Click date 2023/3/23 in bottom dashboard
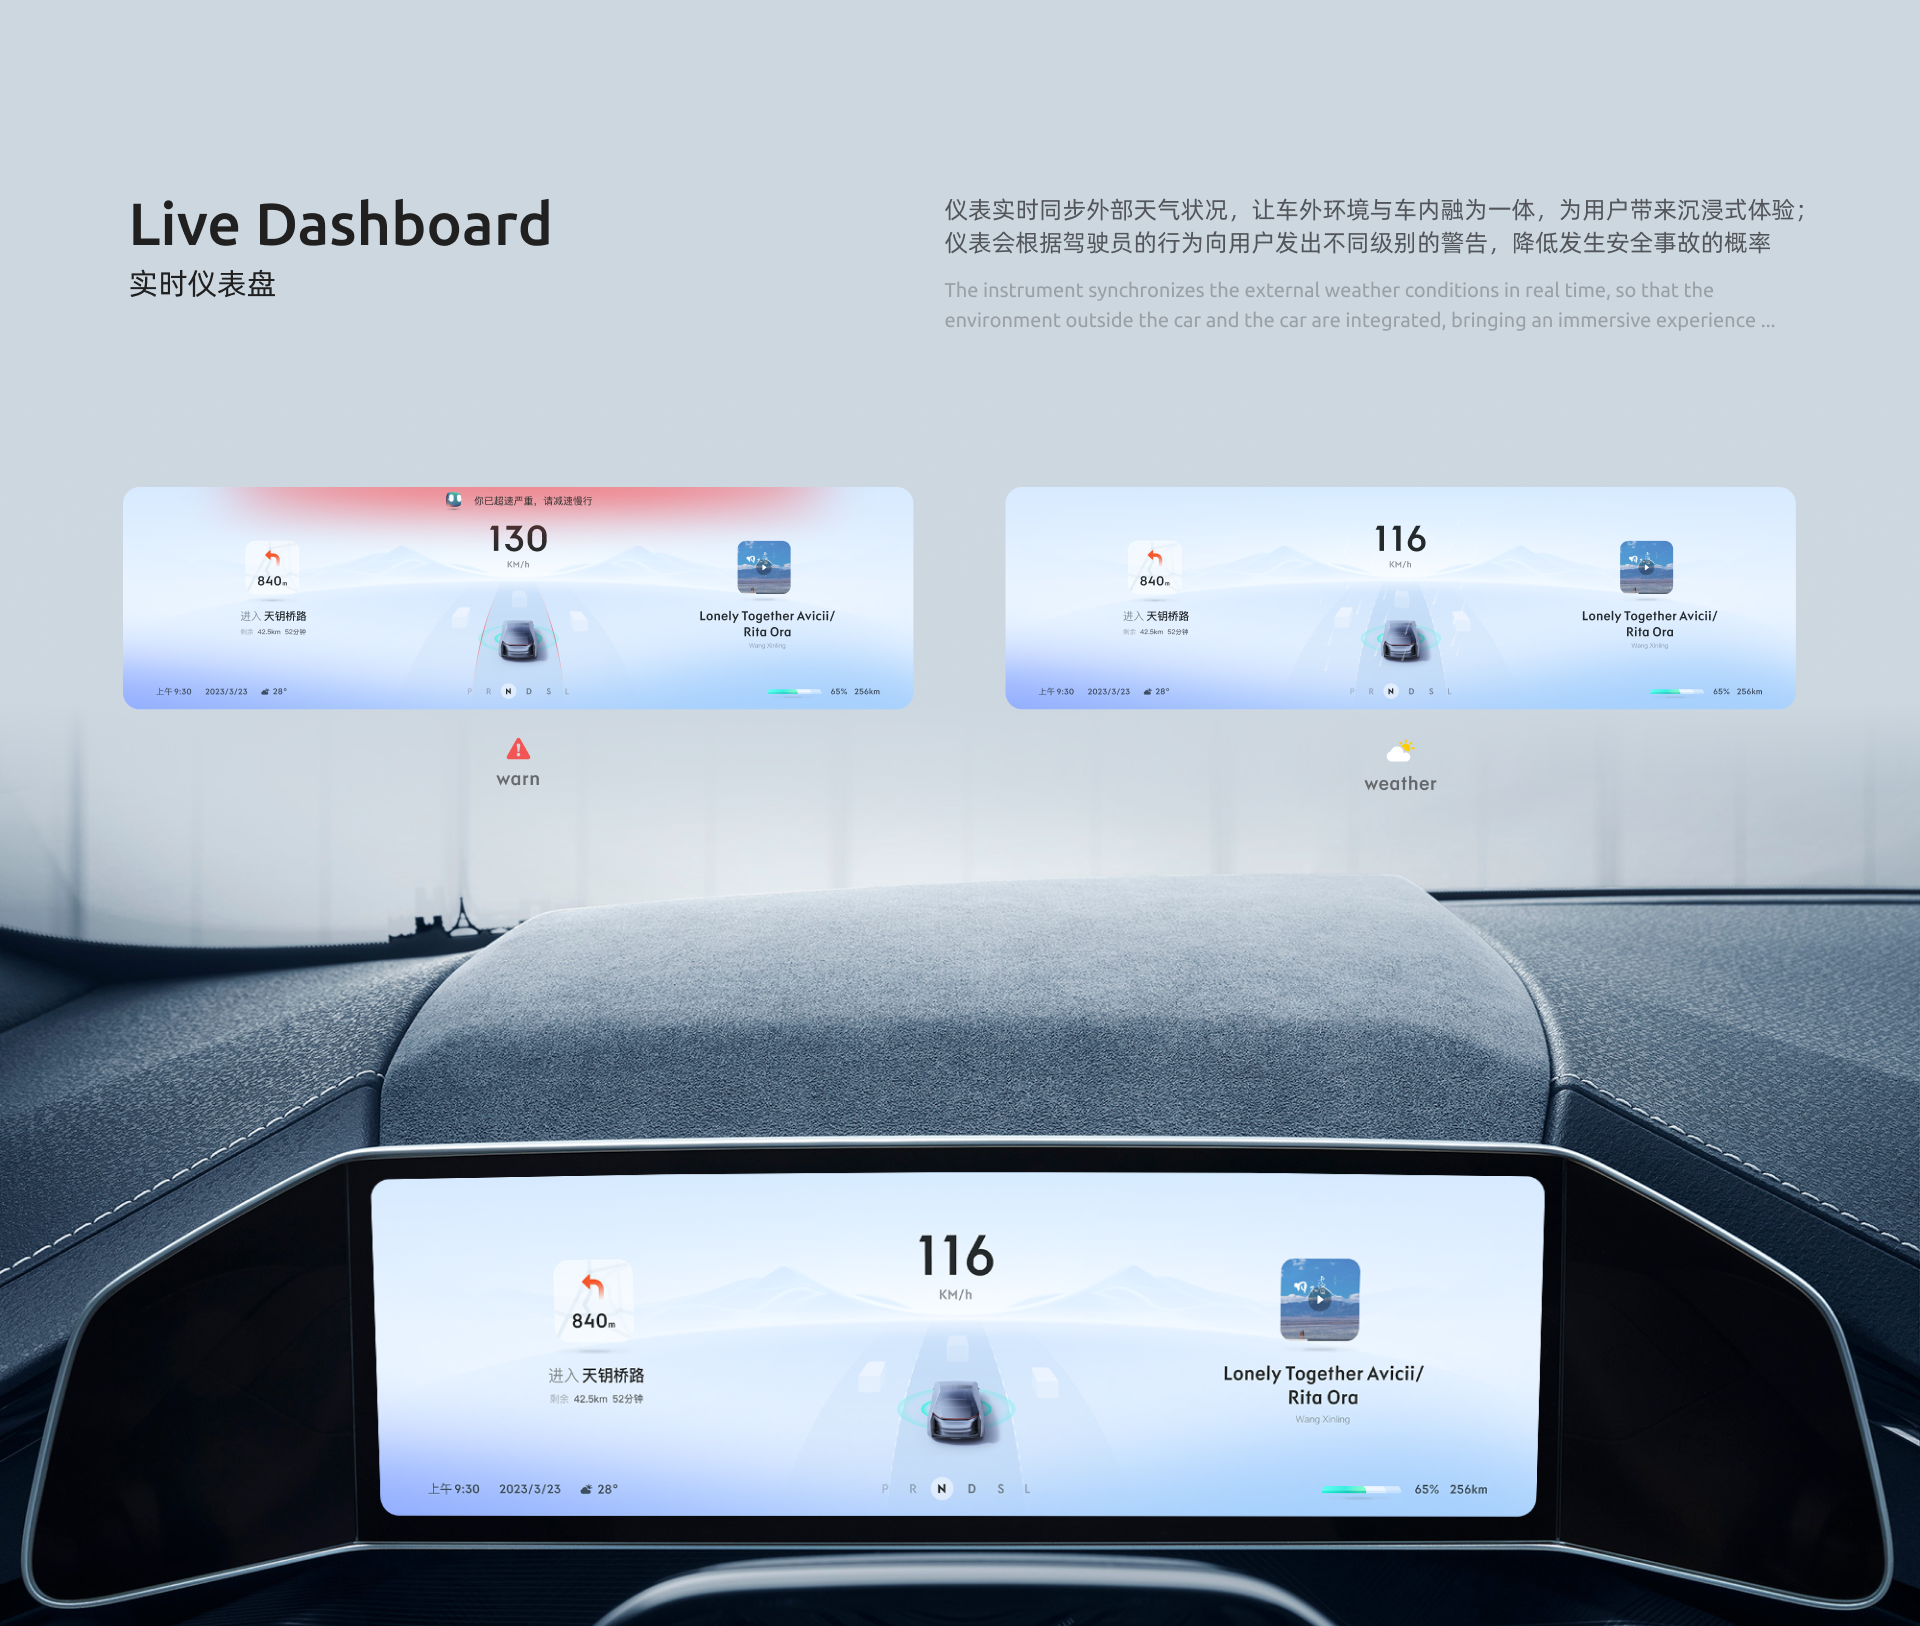 pyautogui.click(x=530, y=1489)
